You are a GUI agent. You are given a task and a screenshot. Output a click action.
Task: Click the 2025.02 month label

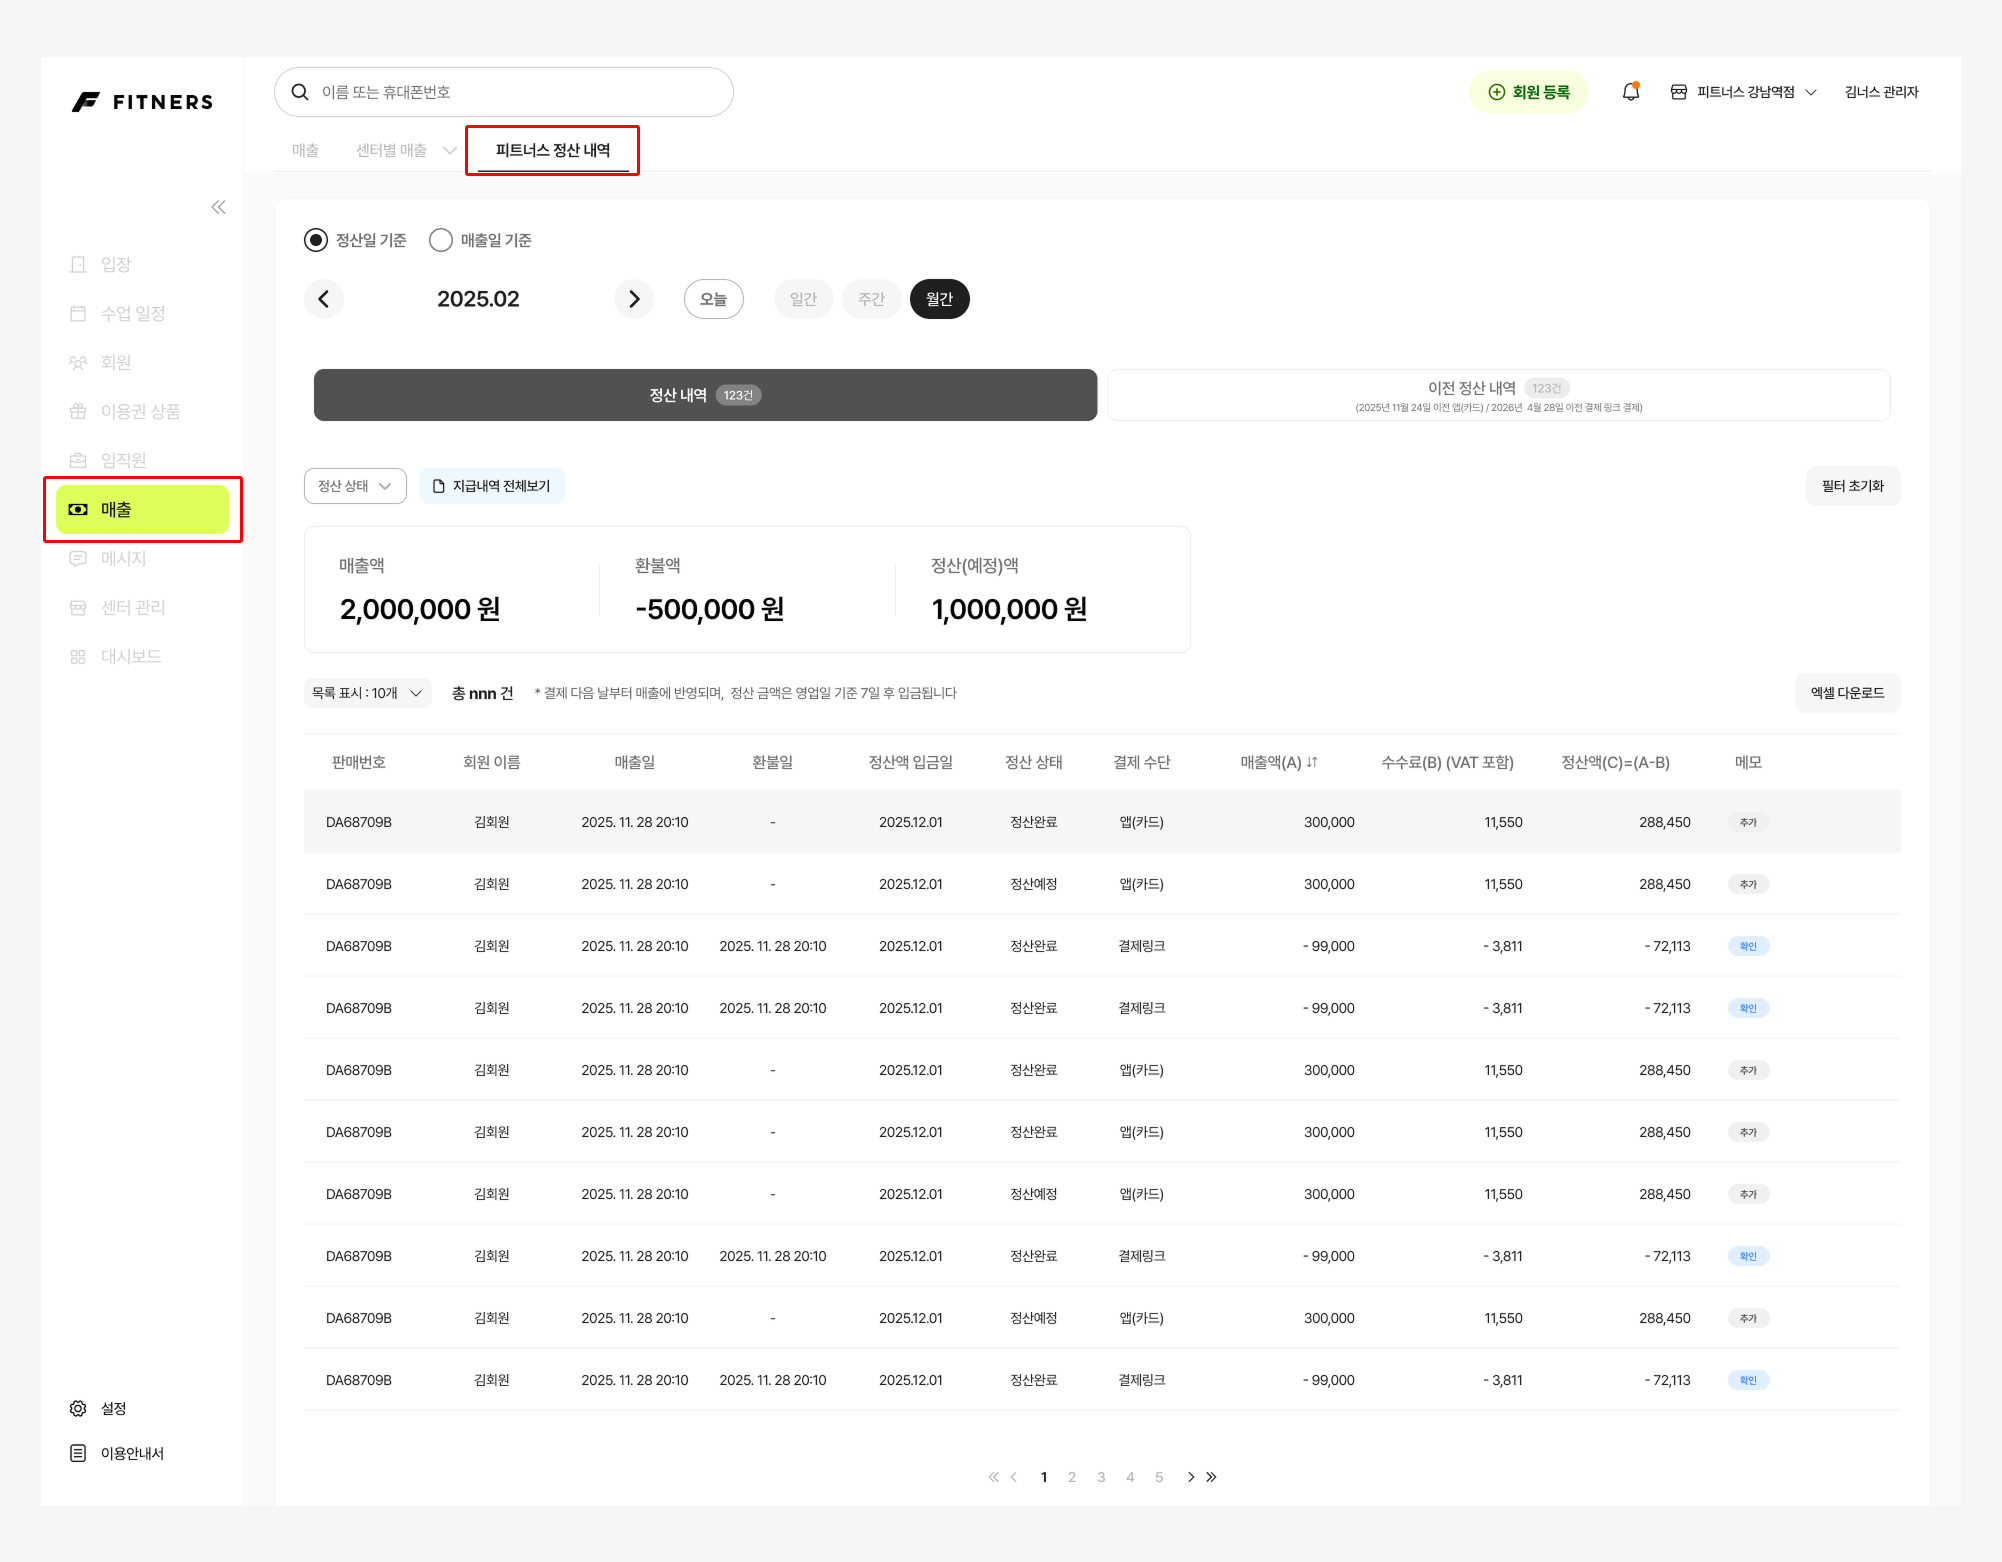click(478, 299)
